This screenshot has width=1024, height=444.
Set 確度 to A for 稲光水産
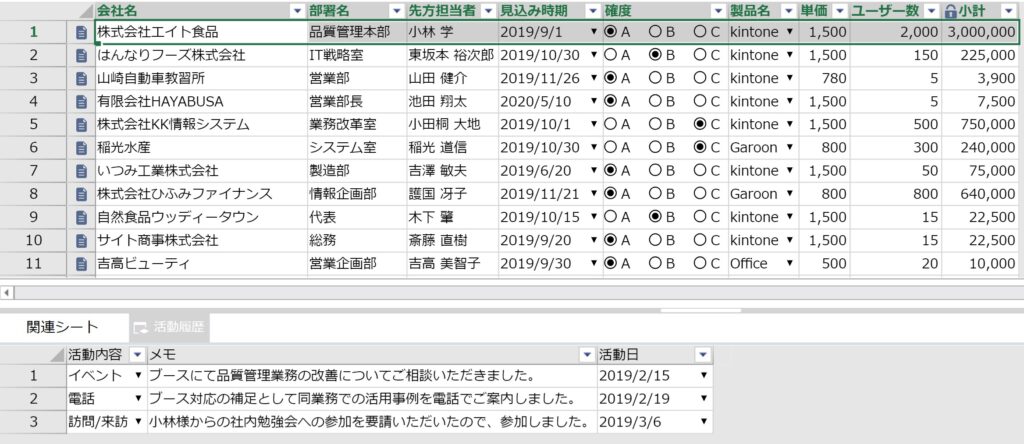click(x=610, y=147)
